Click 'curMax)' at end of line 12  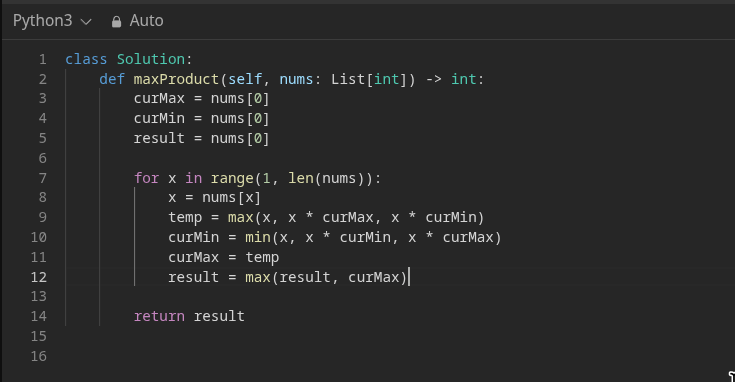point(378,277)
